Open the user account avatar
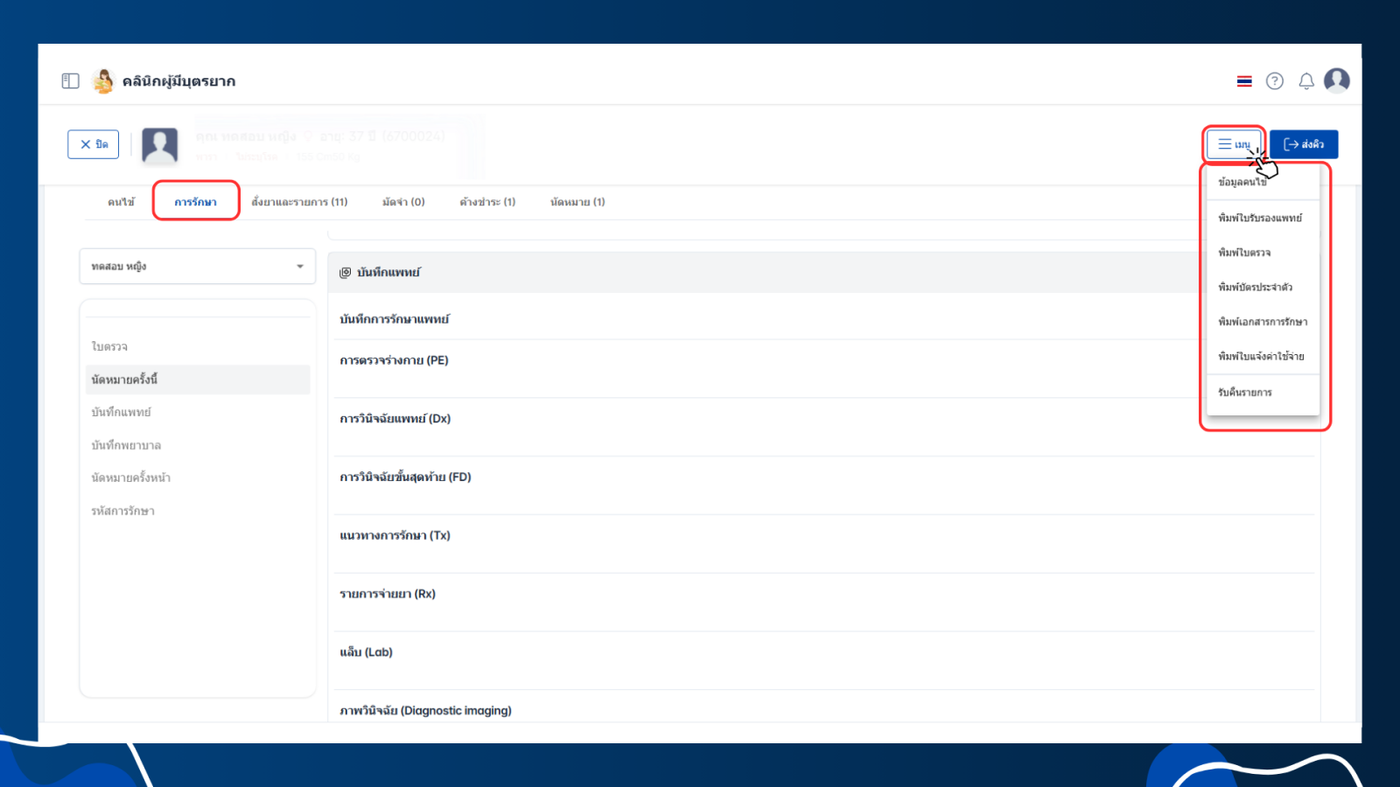Viewport: 1400px width, 787px height. point(1337,80)
